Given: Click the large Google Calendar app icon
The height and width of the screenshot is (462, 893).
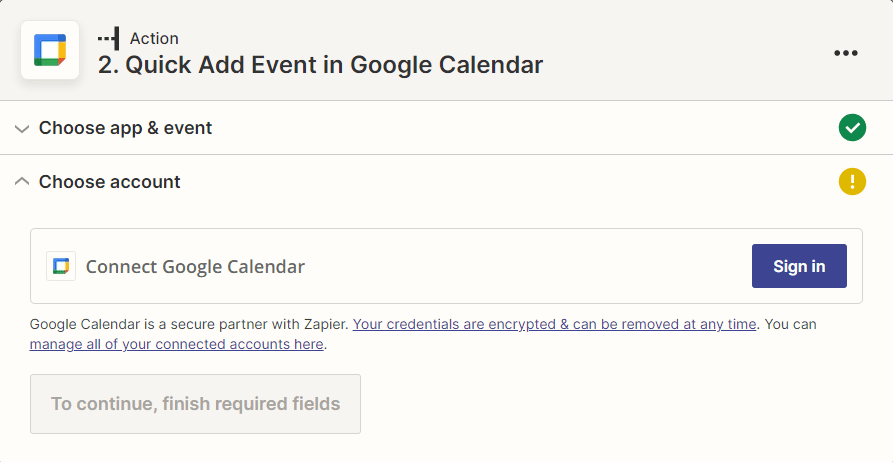Looking at the screenshot, I should pos(50,50).
